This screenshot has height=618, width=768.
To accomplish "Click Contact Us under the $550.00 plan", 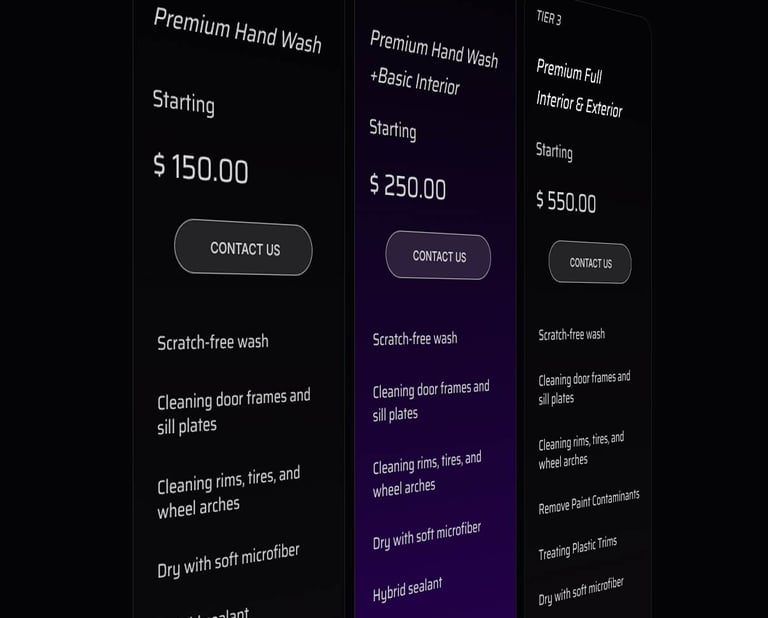I will coord(590,262).
